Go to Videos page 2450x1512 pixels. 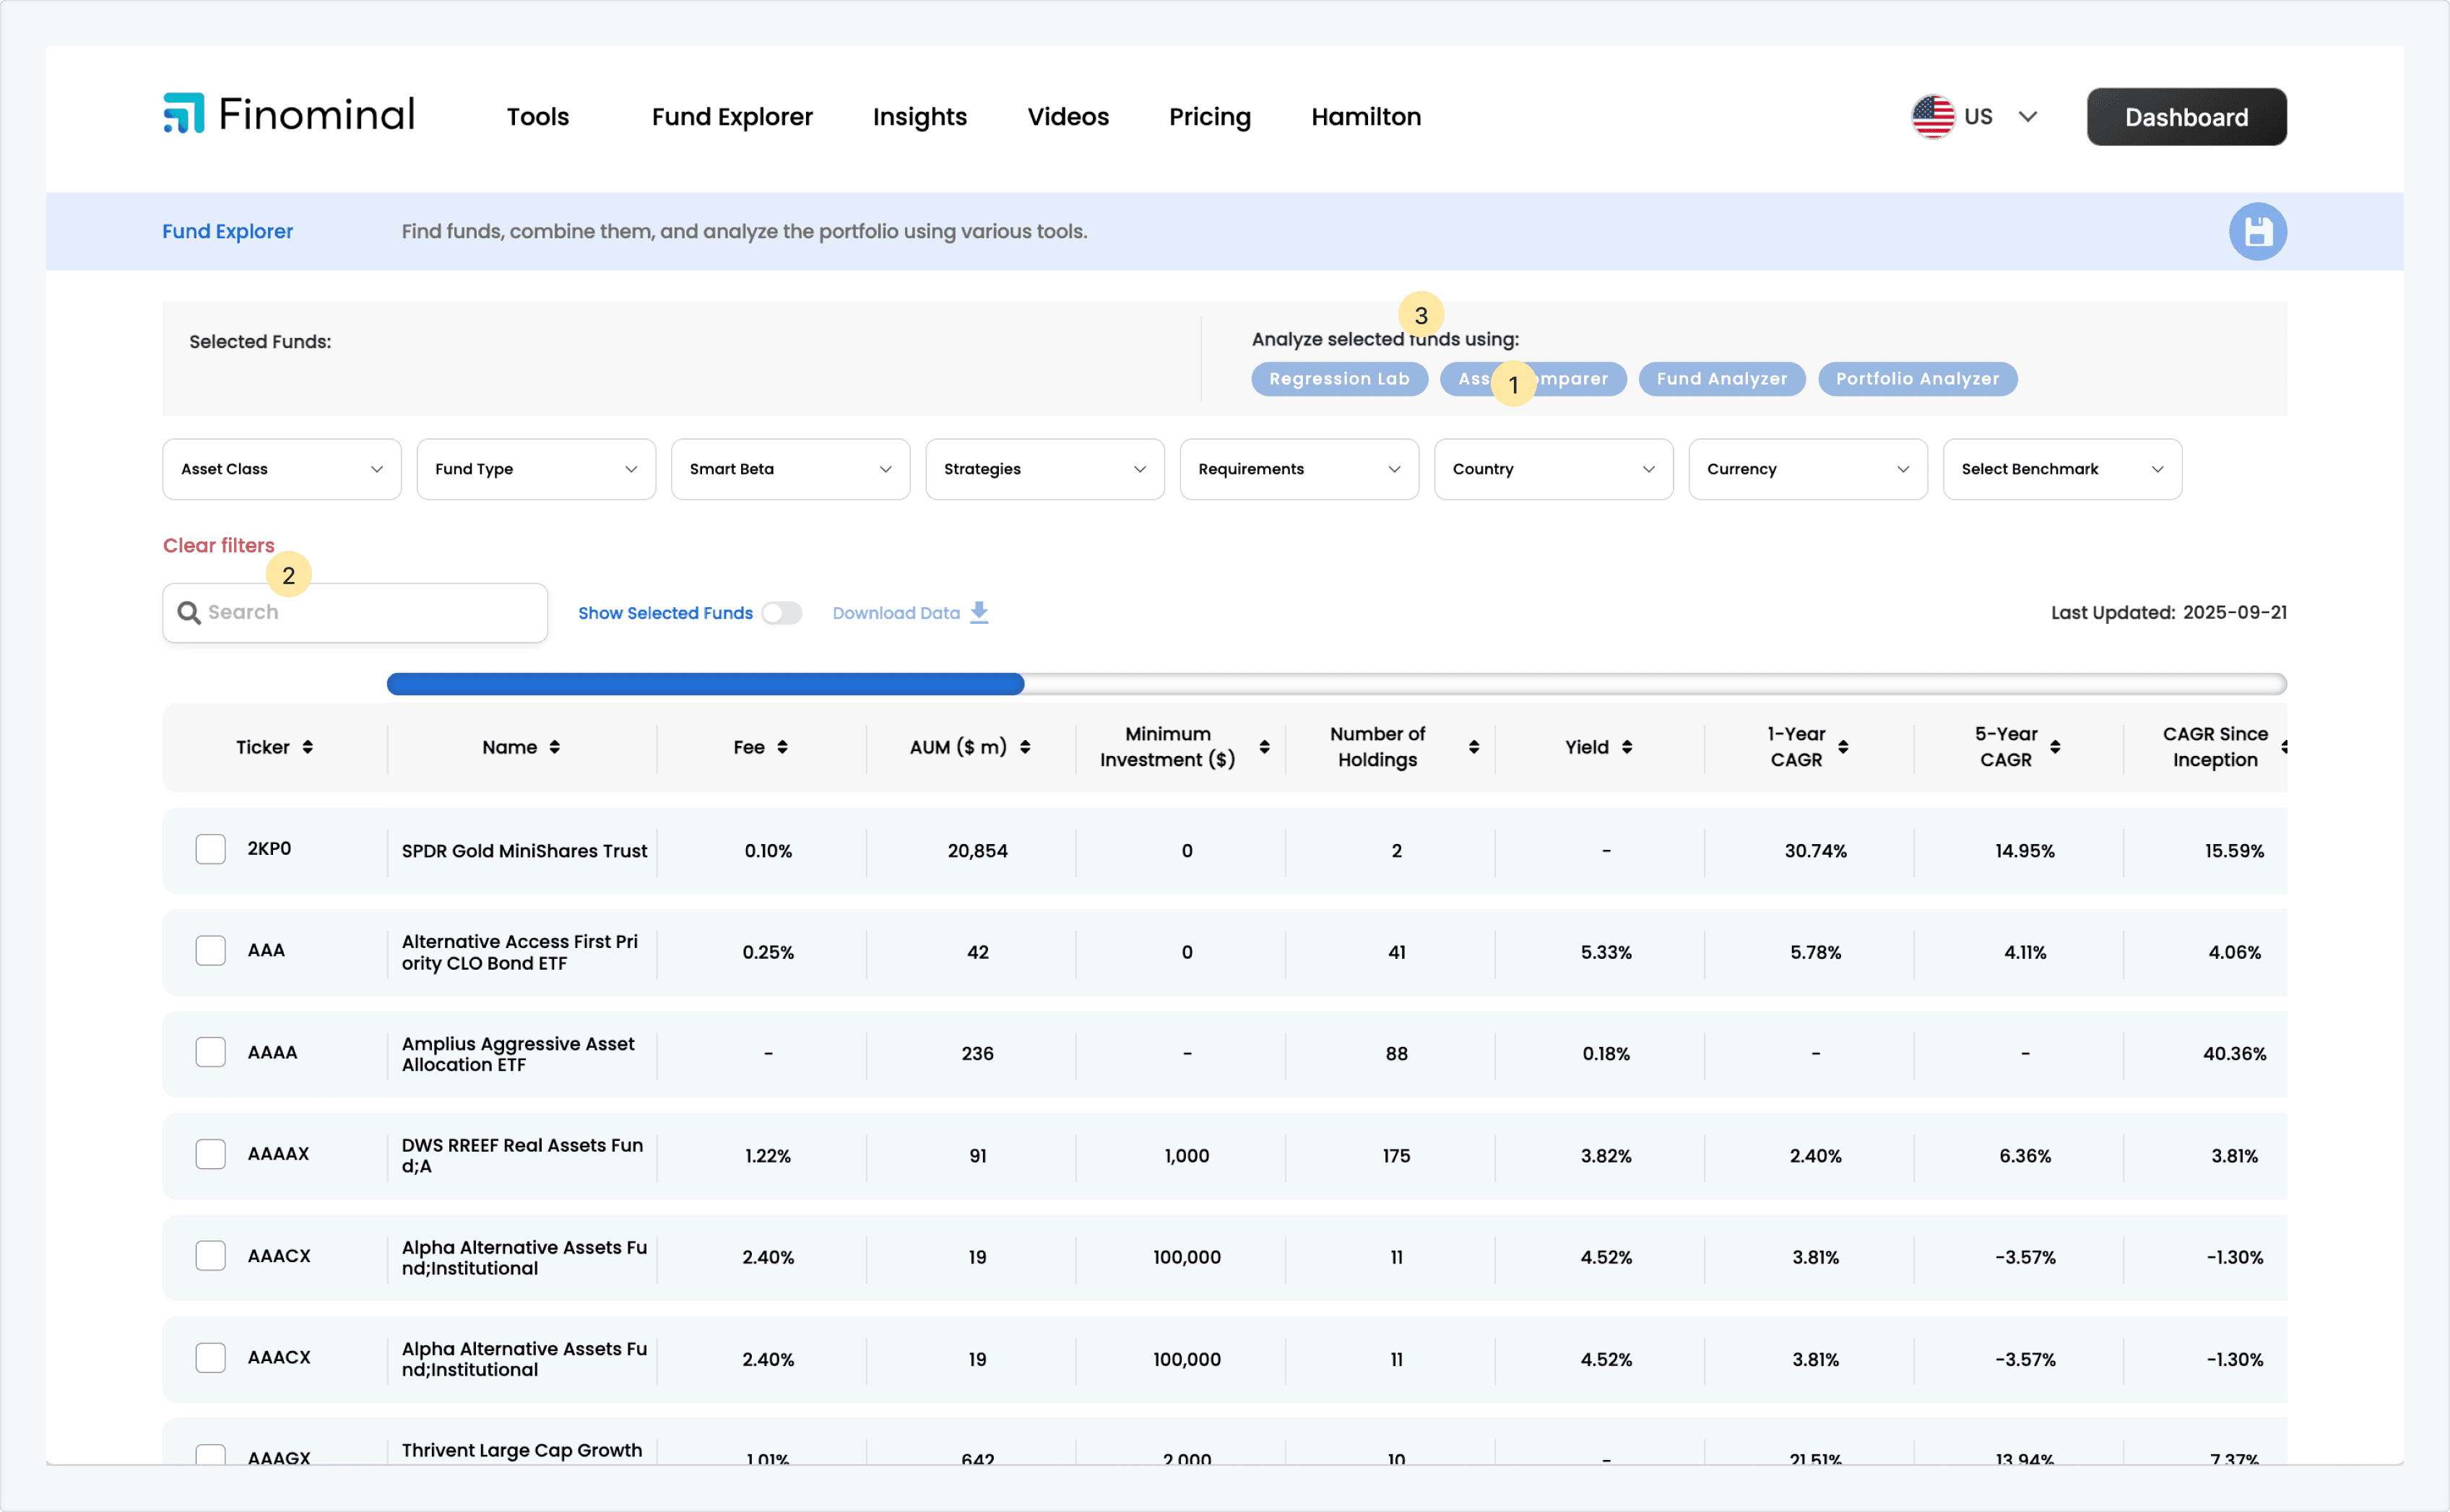coord(1068,117)
